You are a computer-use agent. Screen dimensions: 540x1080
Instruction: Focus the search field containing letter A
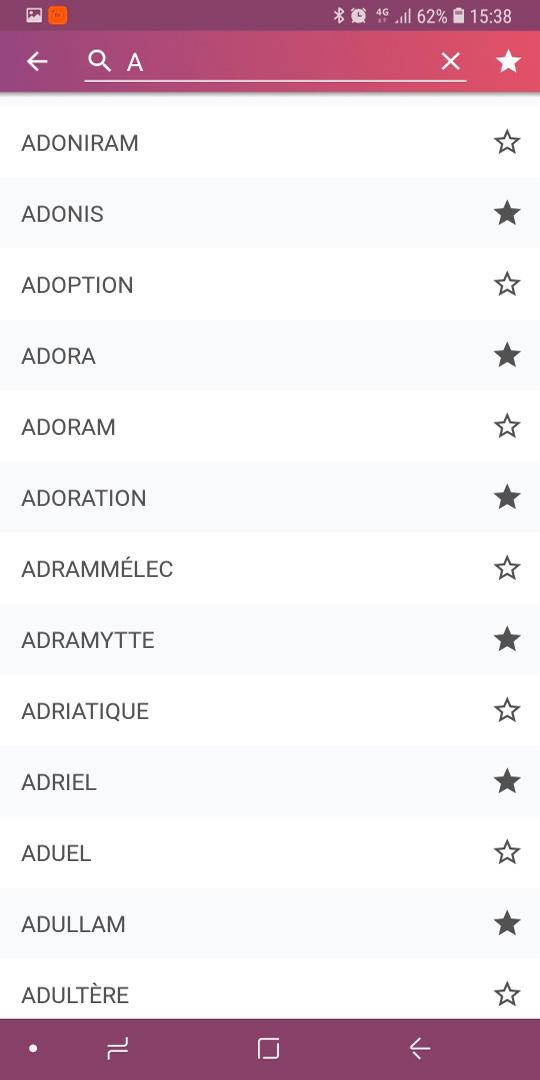pos(276,63)
